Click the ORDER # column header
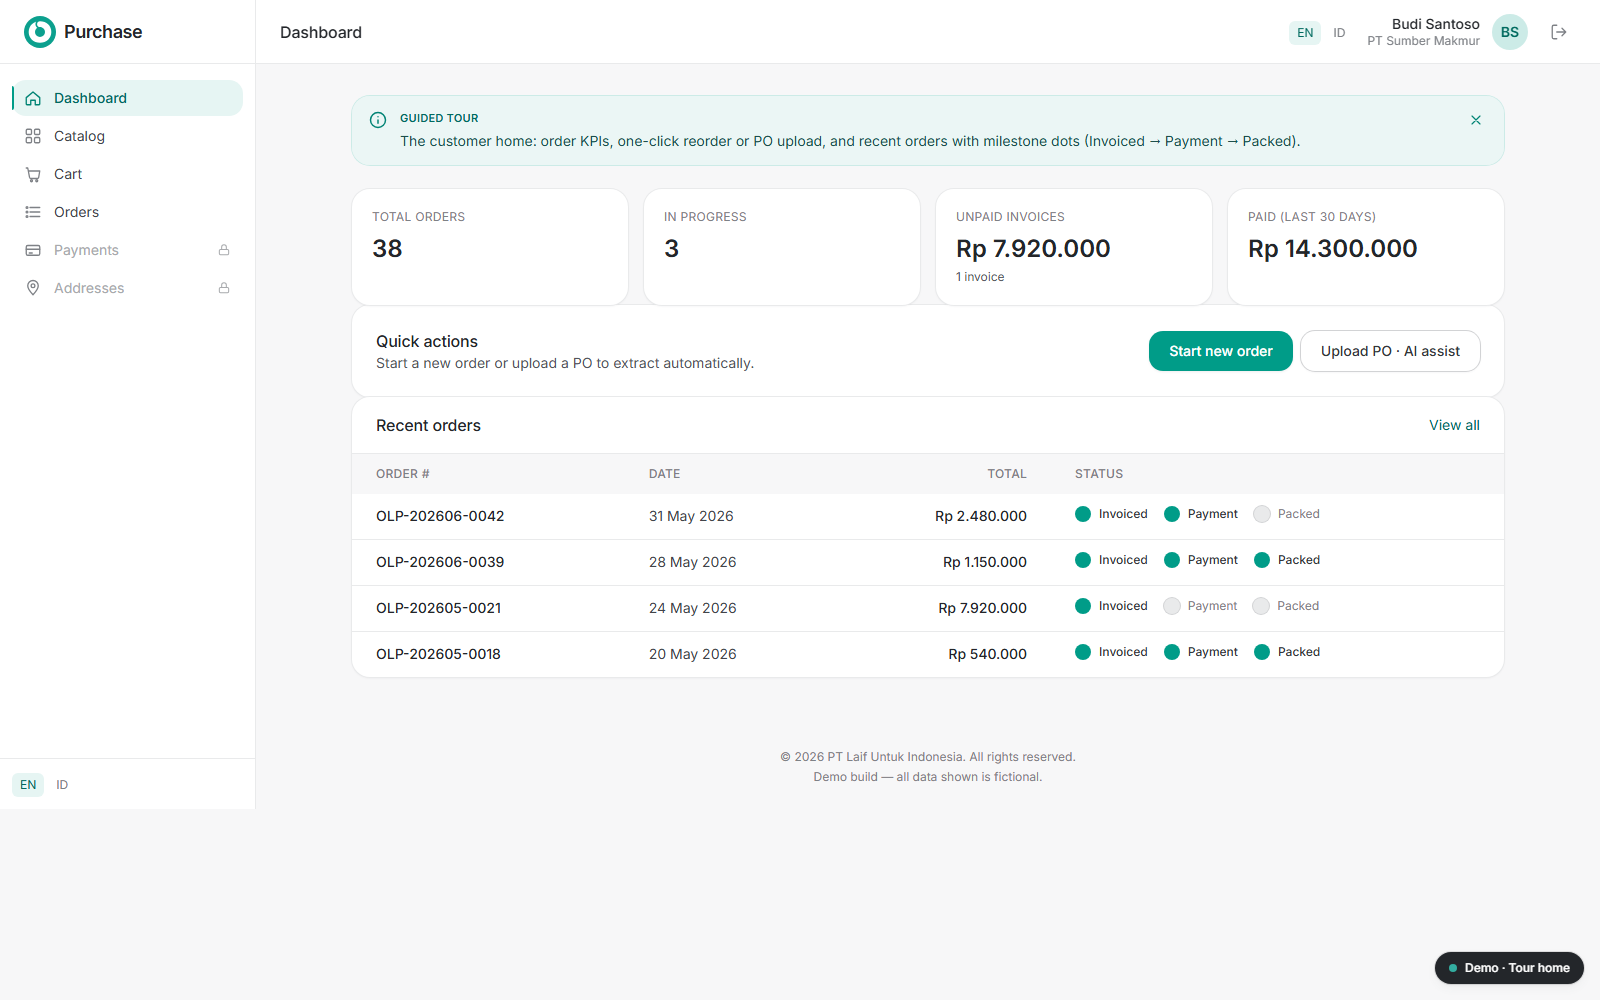 tap(403, 474)
